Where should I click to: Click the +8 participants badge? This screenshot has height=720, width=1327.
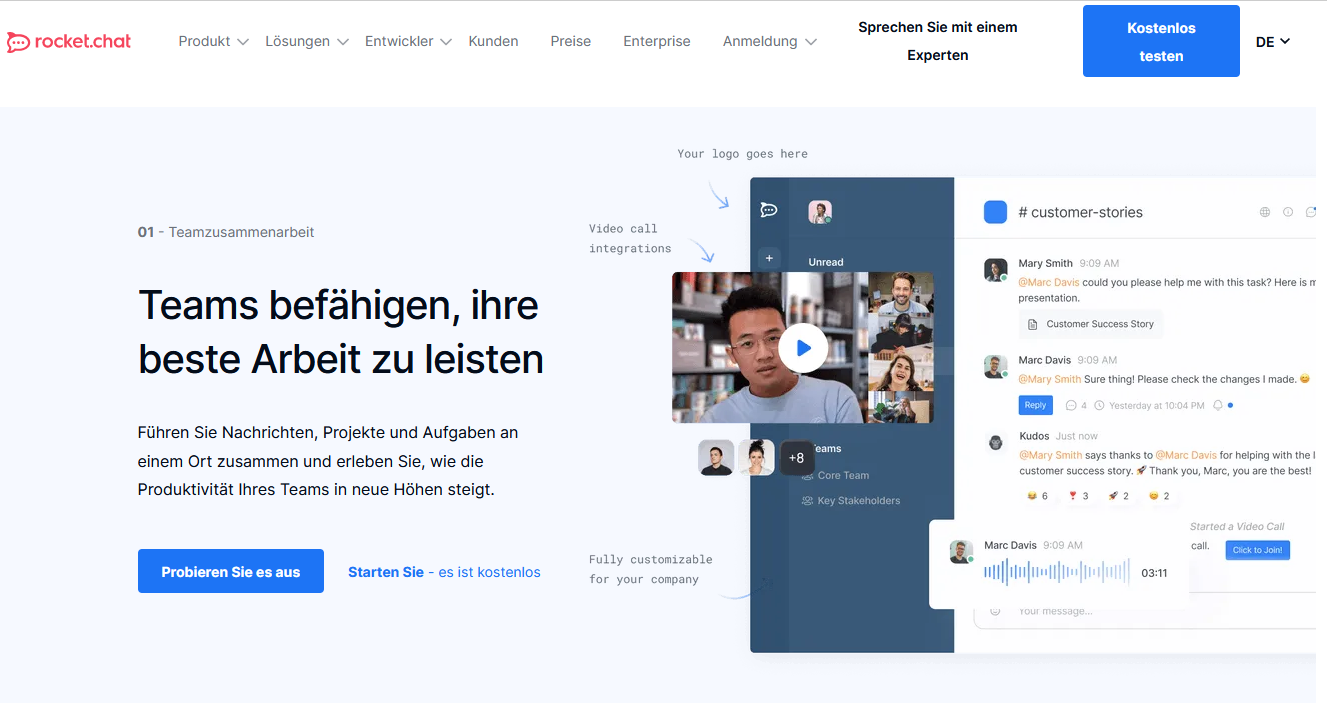pos(797,458)
